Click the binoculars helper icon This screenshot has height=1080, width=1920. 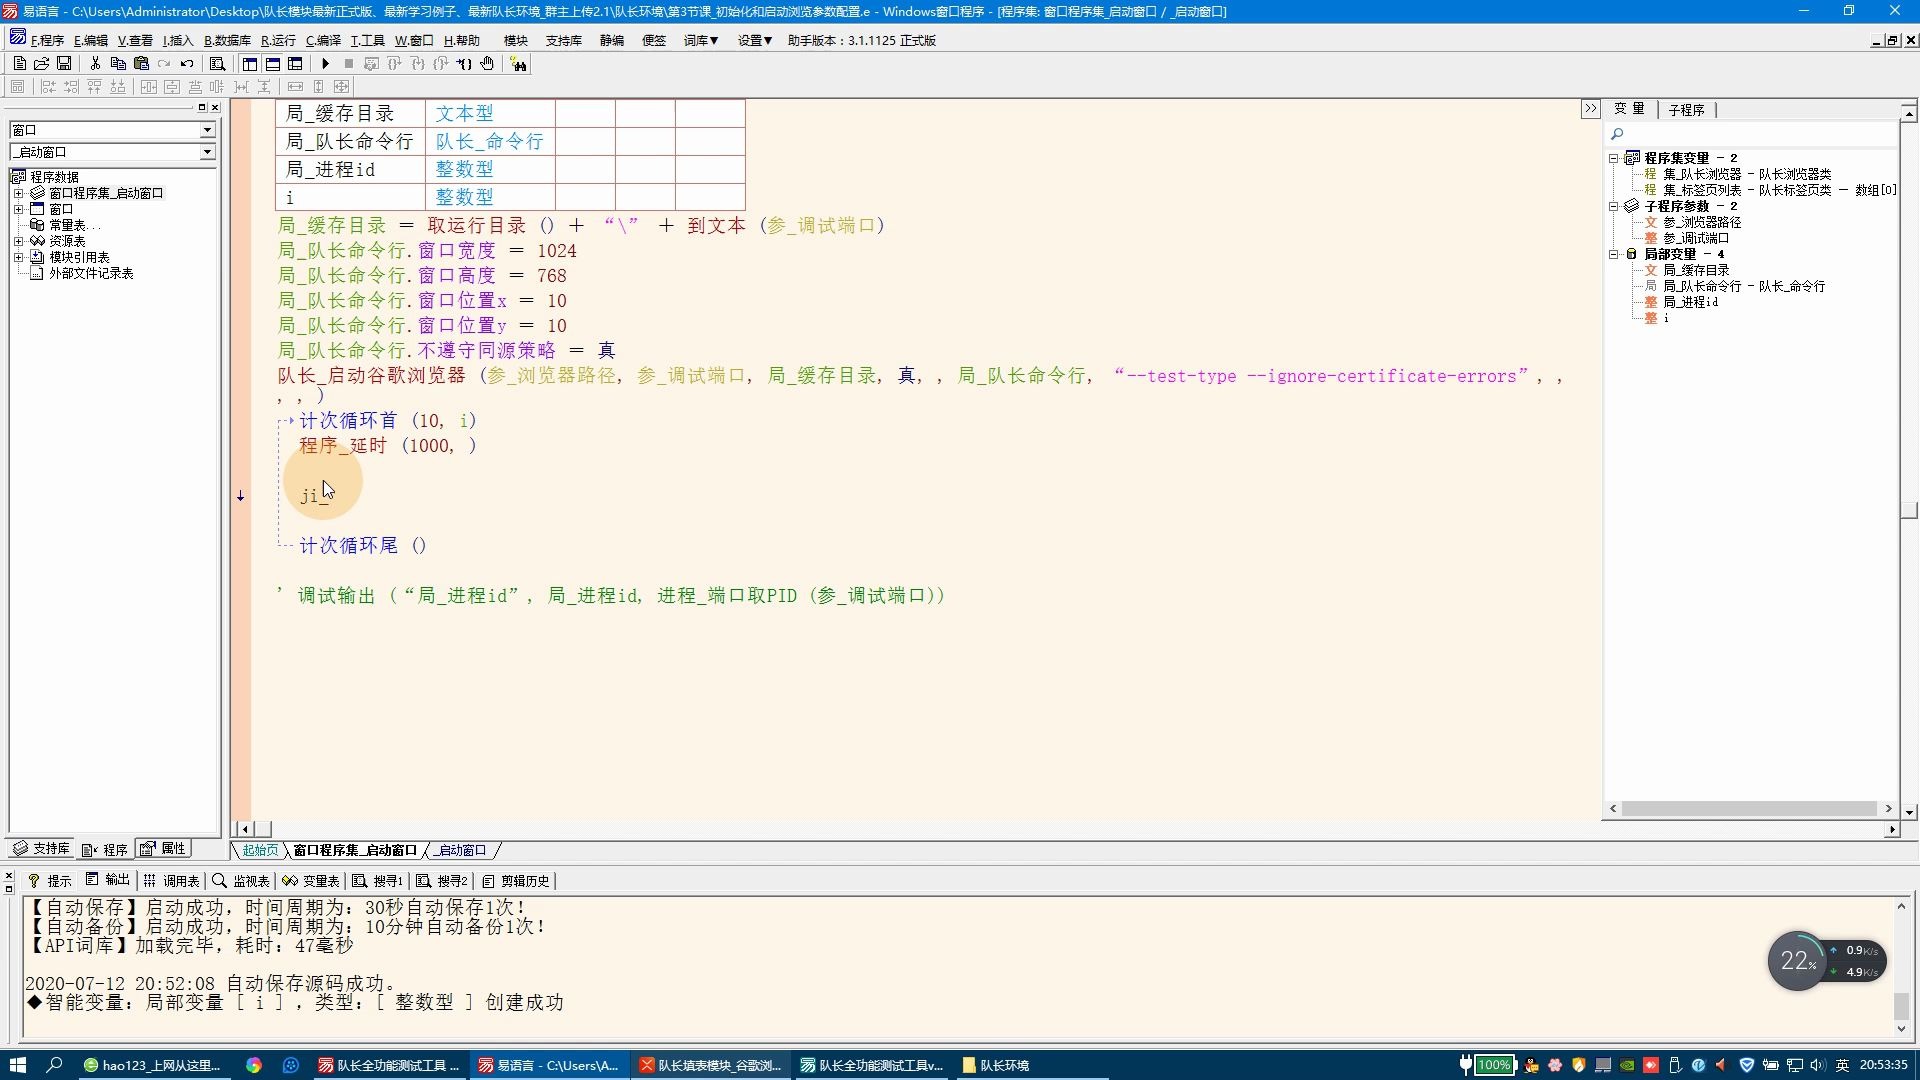click(x=518, y=63)
